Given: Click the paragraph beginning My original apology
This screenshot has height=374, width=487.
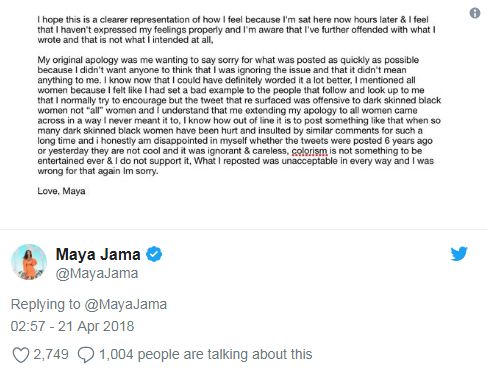Looking at the screenshot, I should pyautogui.click(x=239, y=115).
